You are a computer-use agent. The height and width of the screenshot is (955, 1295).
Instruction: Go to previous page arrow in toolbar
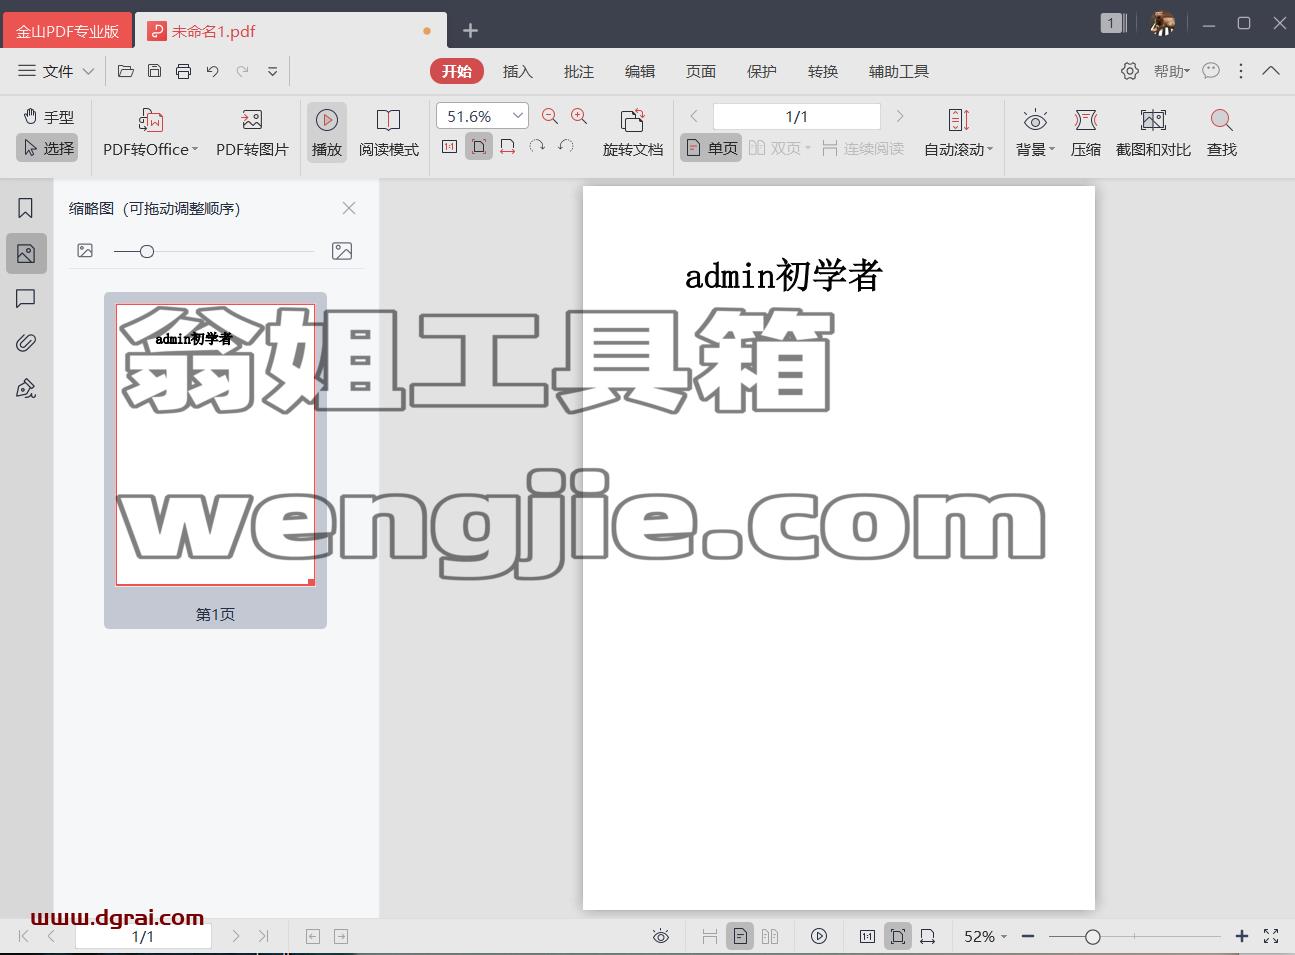[694, 116]
